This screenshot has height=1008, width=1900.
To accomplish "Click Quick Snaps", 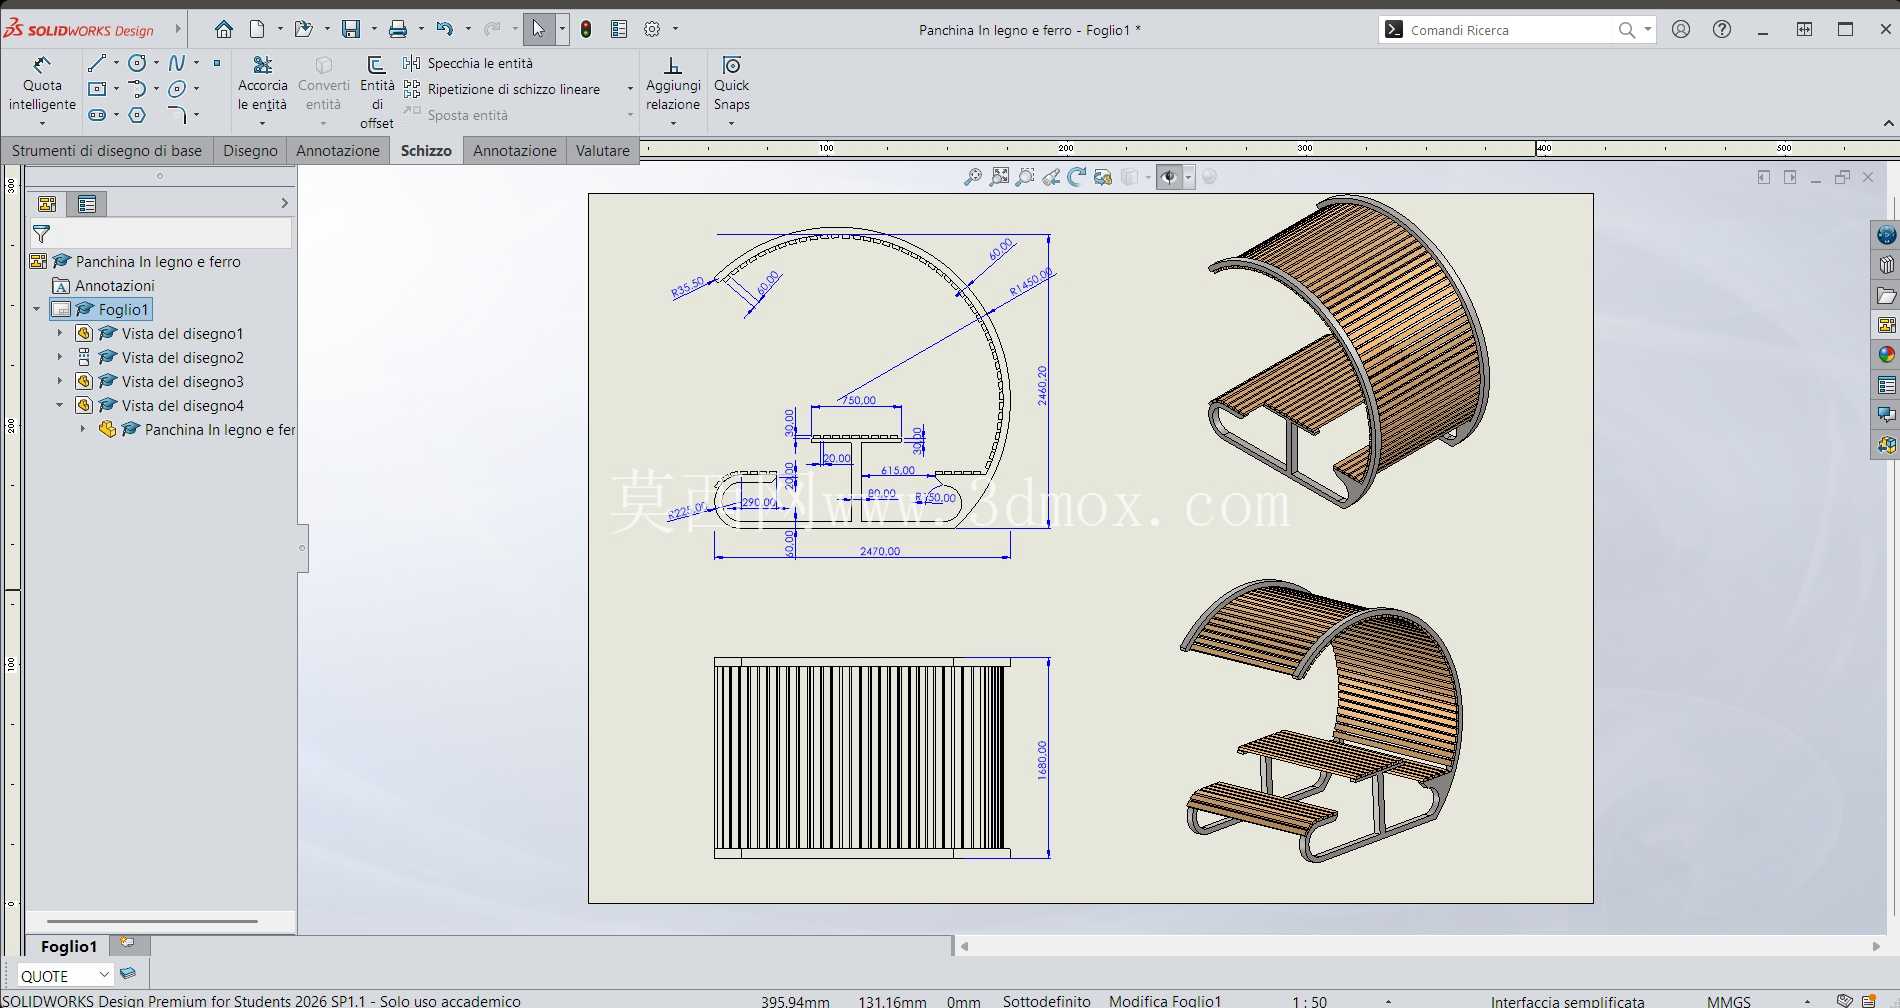I will pos(732,84).
